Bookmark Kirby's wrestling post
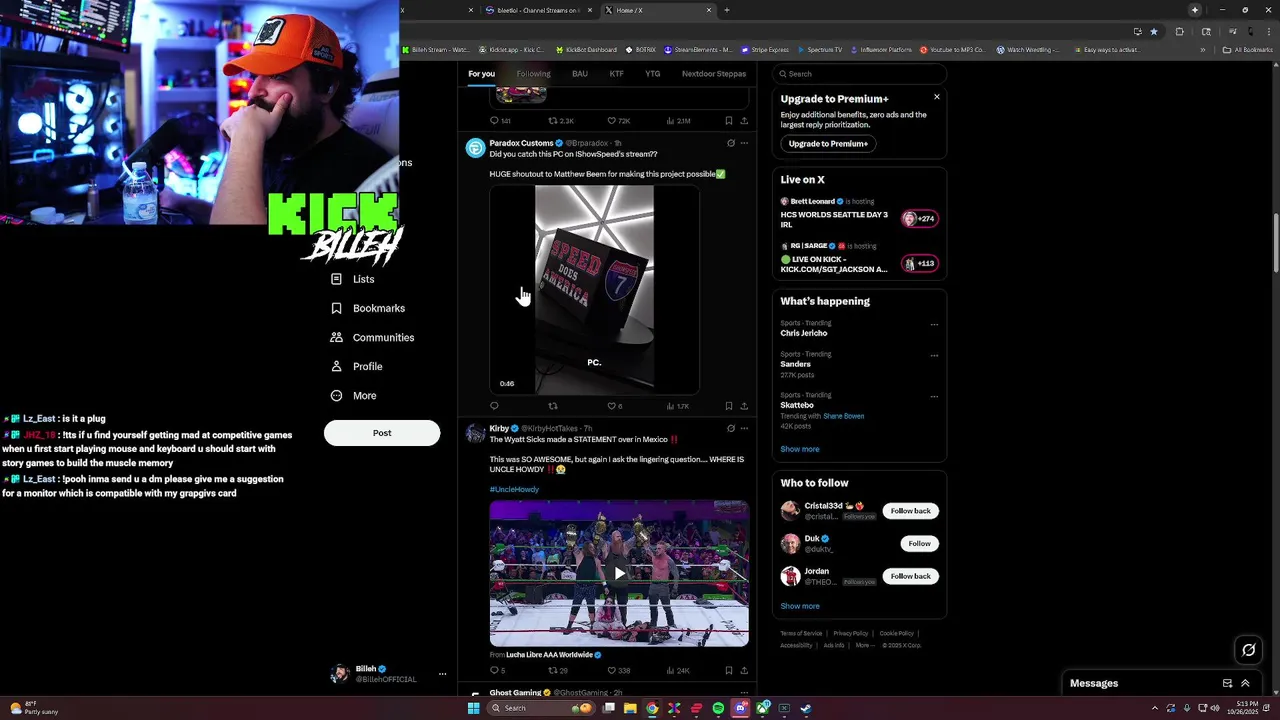 pos(729,670)
